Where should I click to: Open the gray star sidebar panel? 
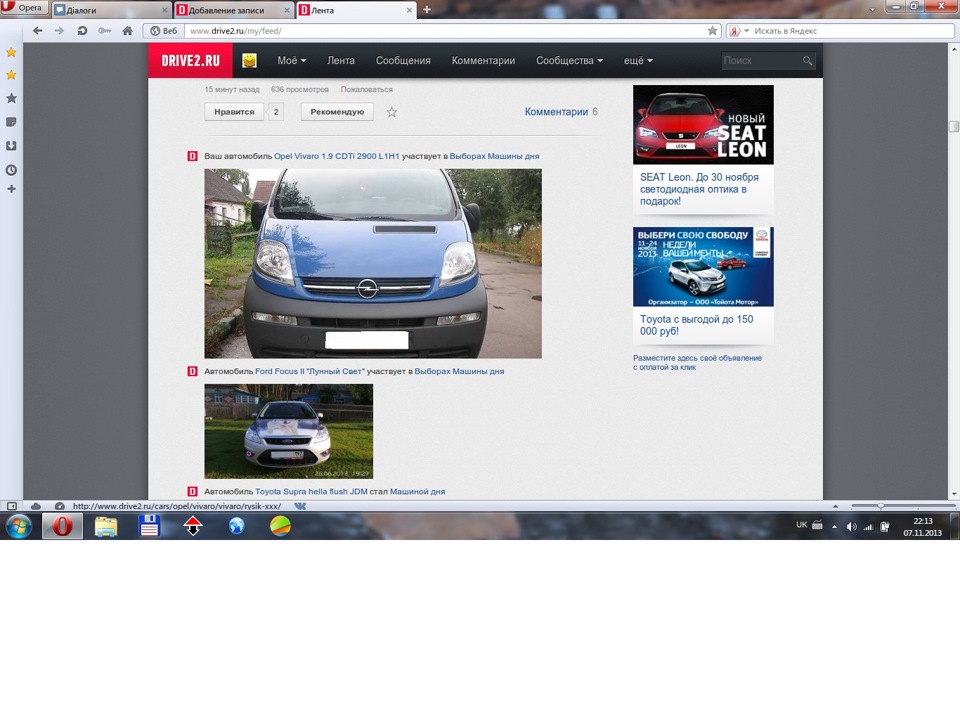11,98
